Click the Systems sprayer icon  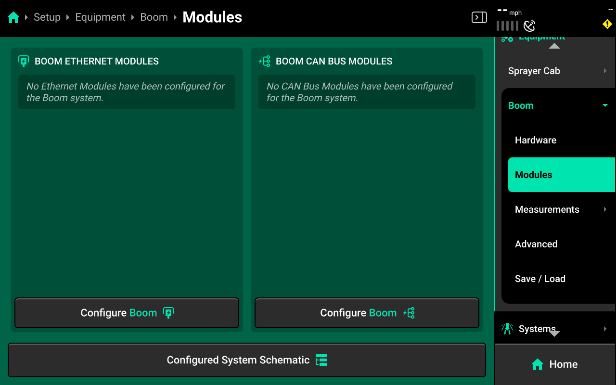[507, 328]
